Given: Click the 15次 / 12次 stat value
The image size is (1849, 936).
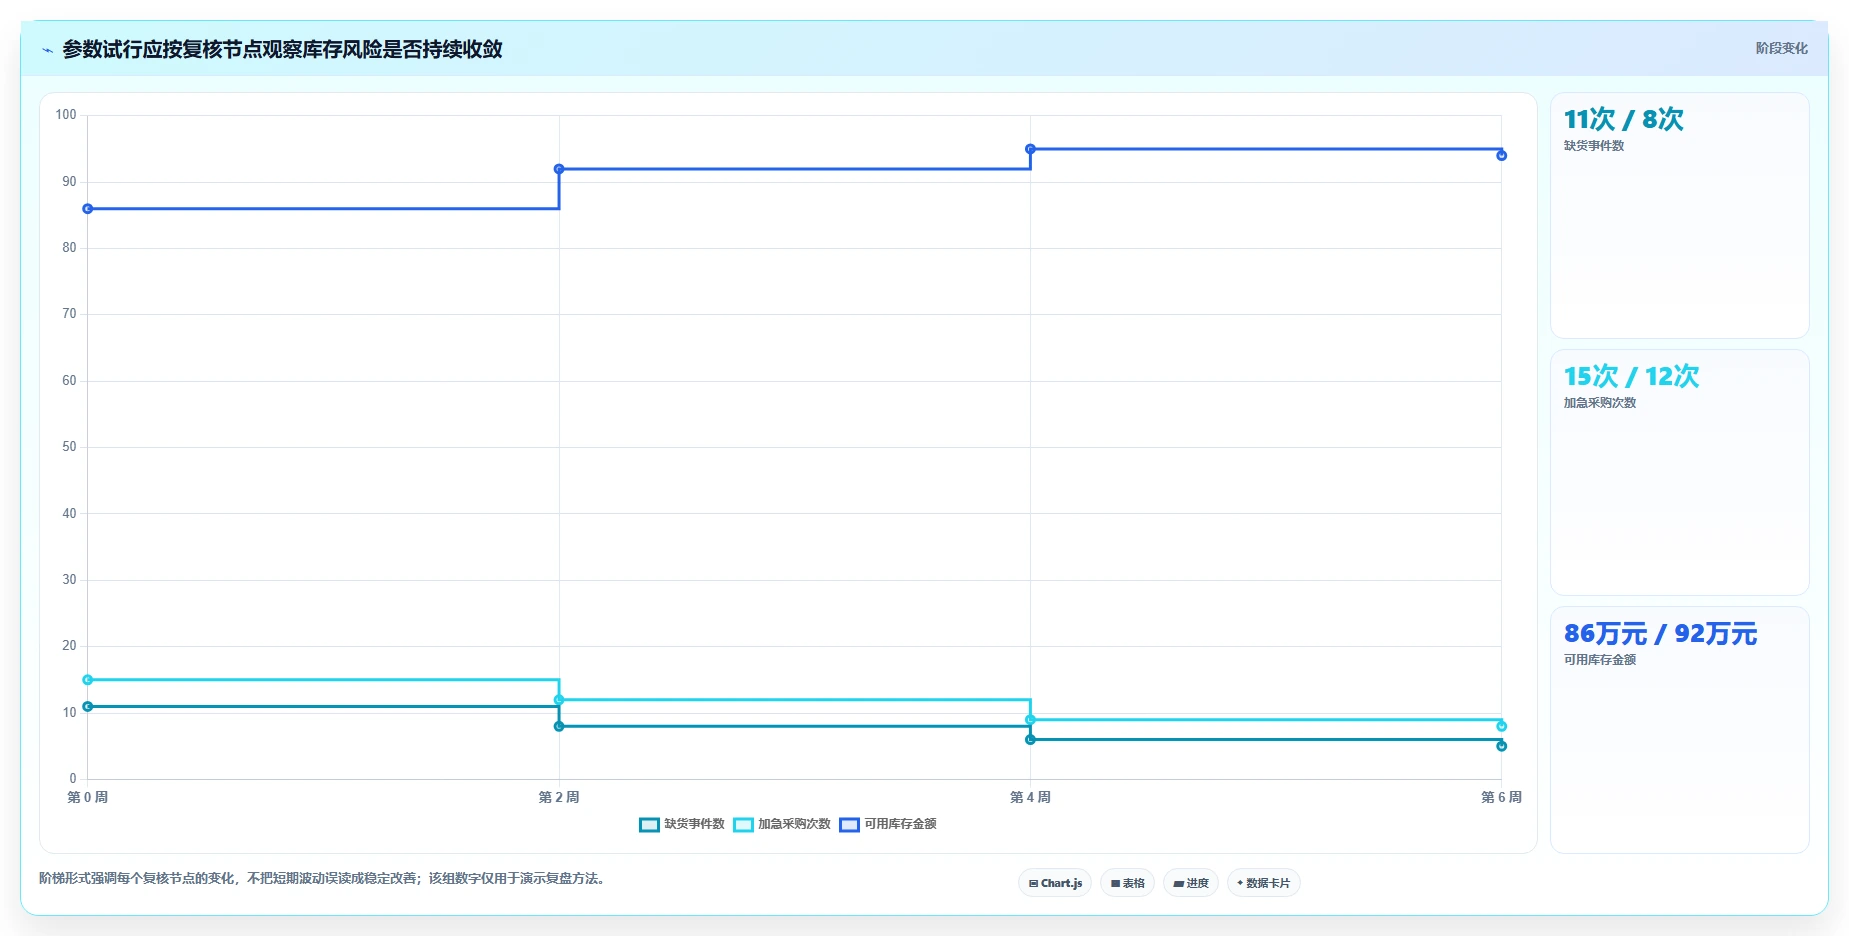Looking at the screenshot, I should coord(1631,376).
